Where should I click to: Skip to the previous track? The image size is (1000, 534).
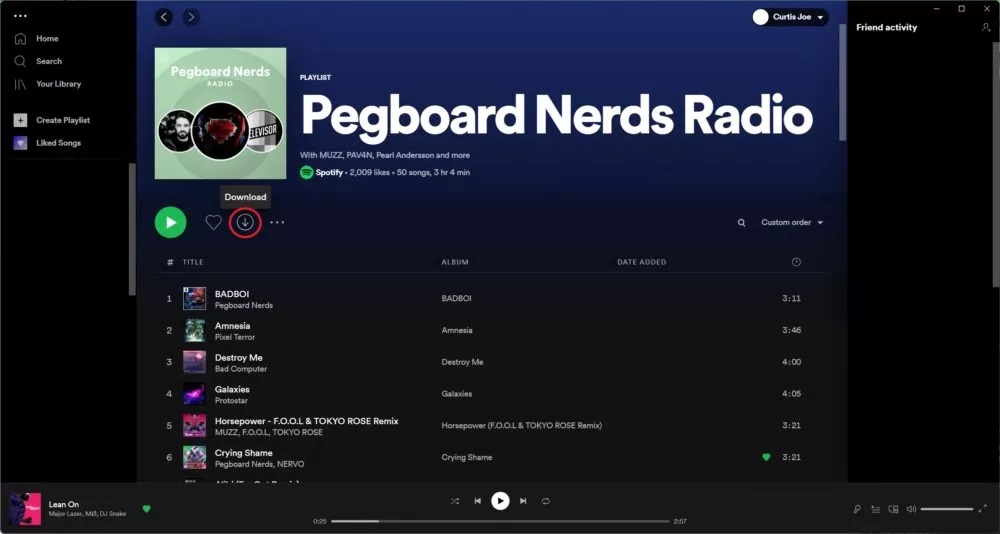point(478,501)
